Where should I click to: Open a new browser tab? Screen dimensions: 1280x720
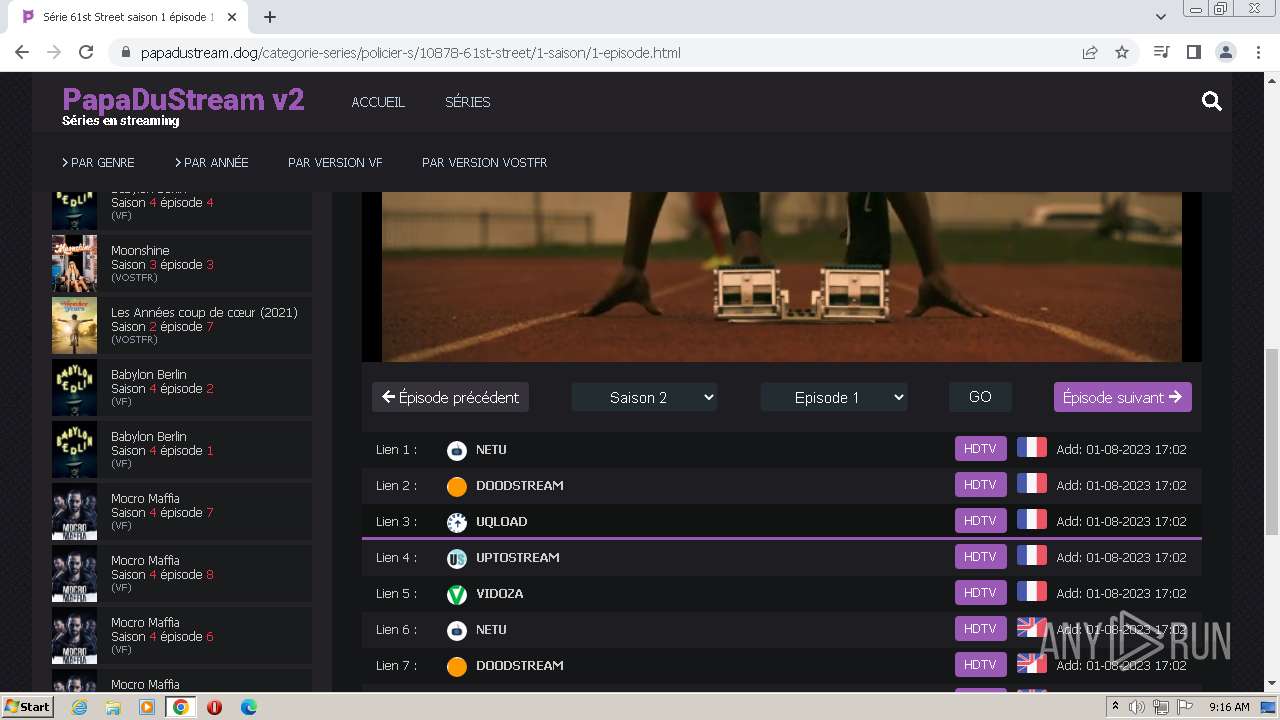270,17
